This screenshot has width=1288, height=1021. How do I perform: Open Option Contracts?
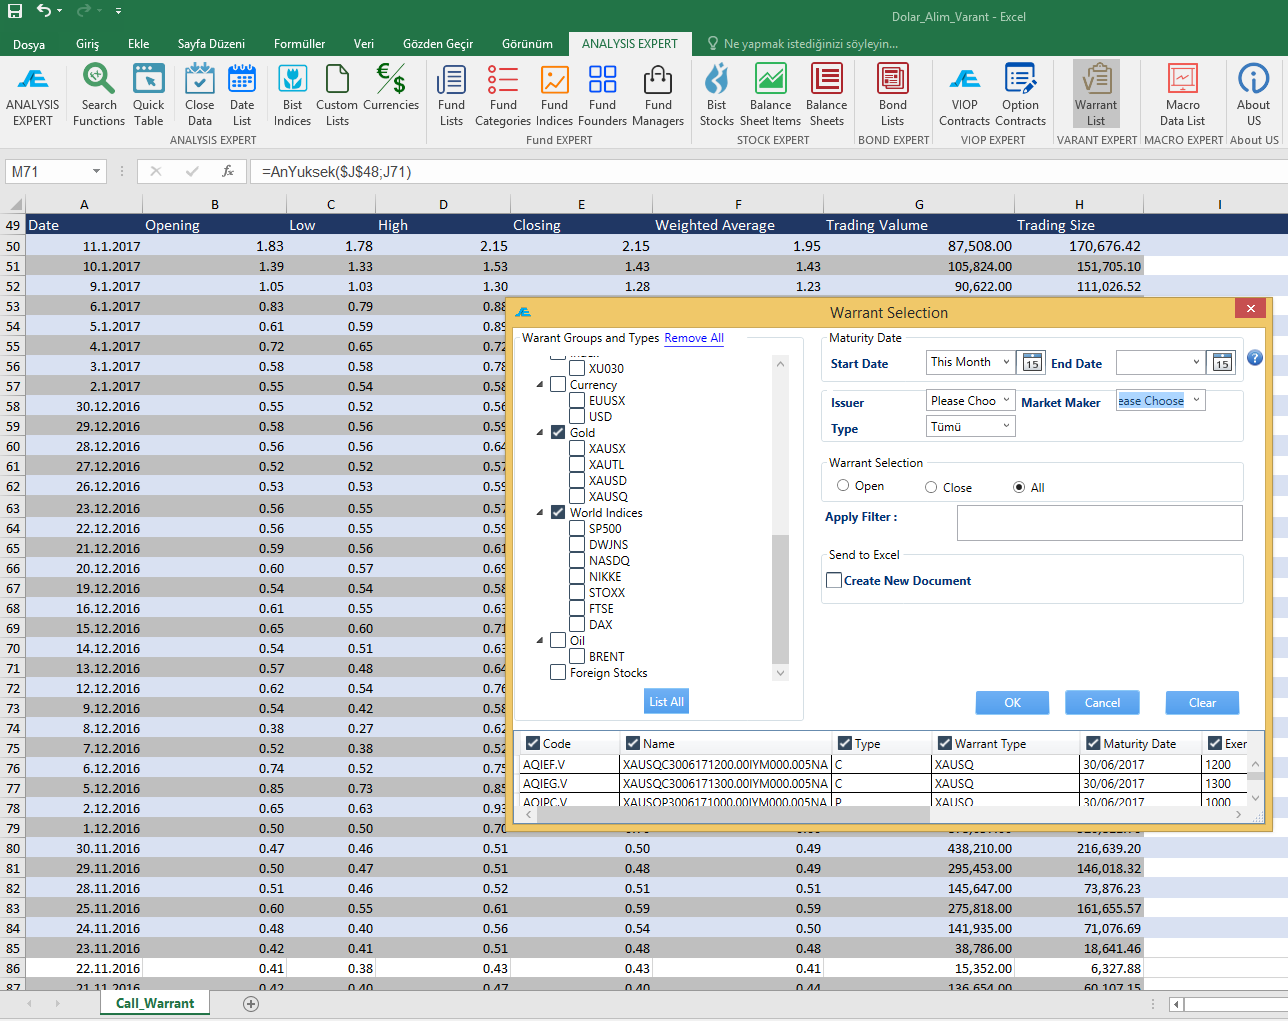click(x=1020, y=95)
